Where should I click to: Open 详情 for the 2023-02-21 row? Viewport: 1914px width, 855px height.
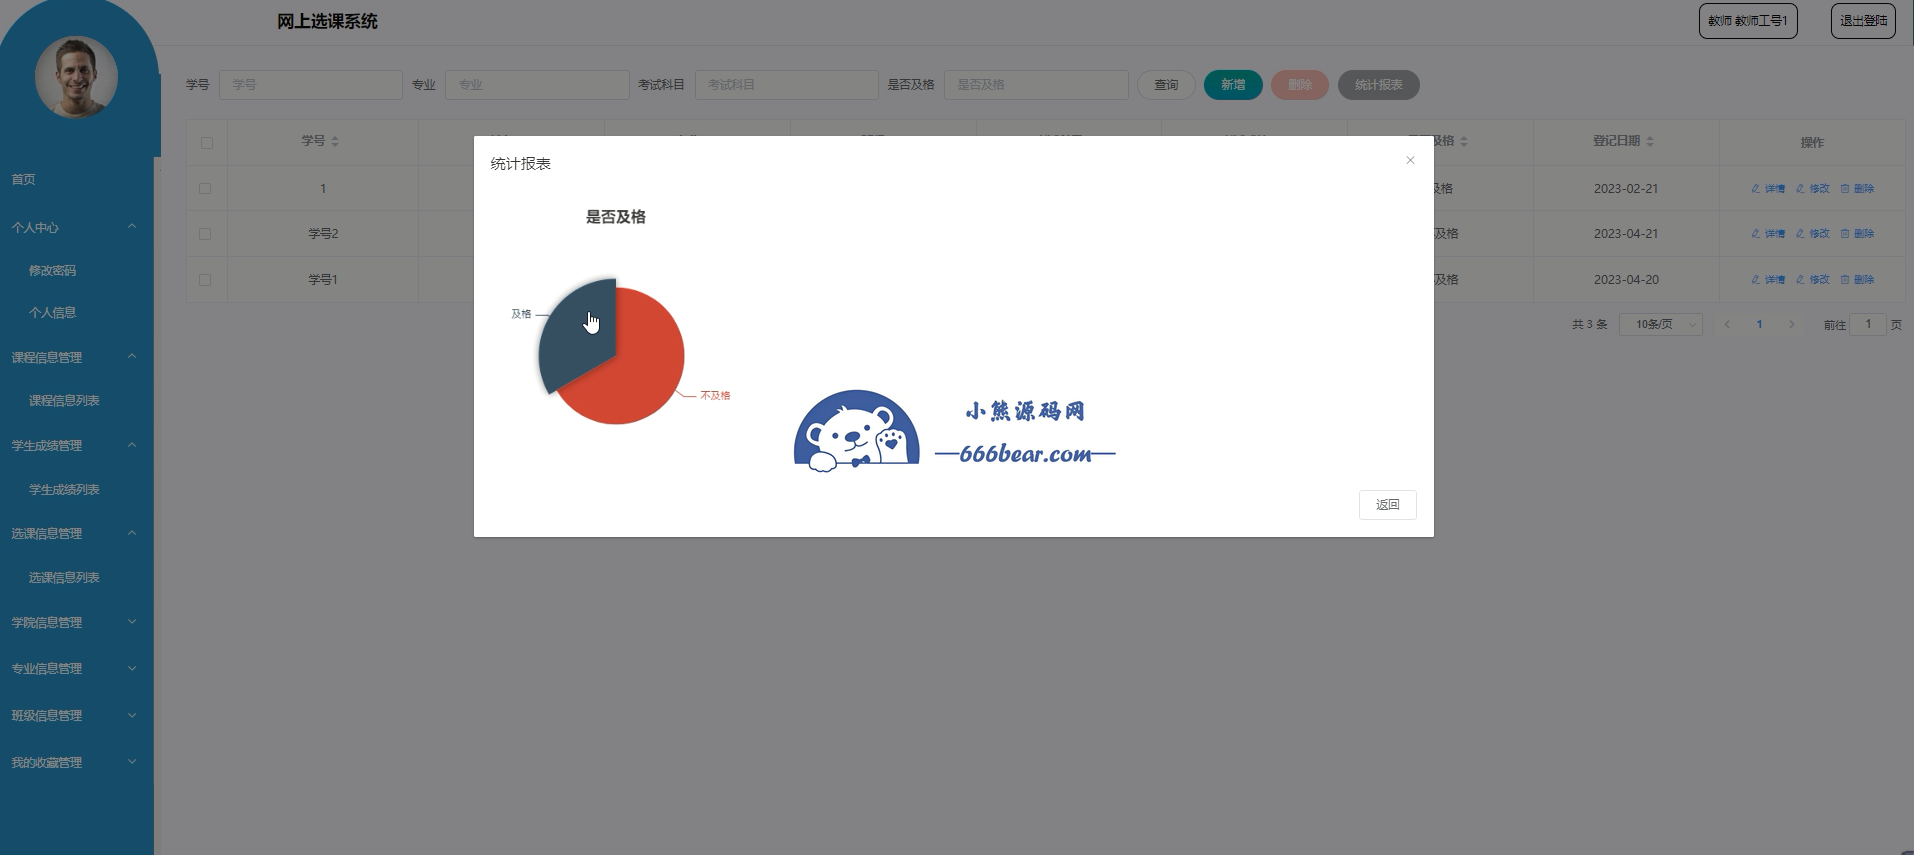[1768, 189]
